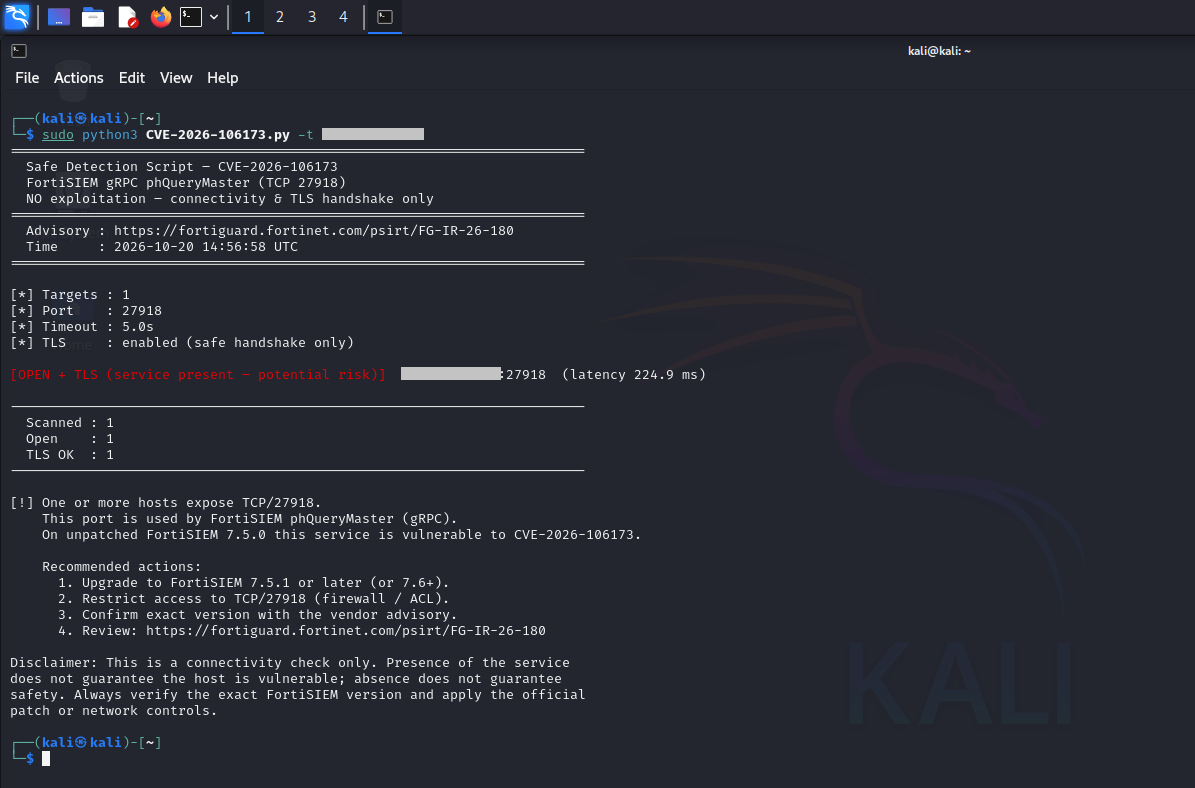Image resolution: width=1195 pixels, height=788 pixels.
Task: Switch to workspace 1
Action: pos(248,17)
